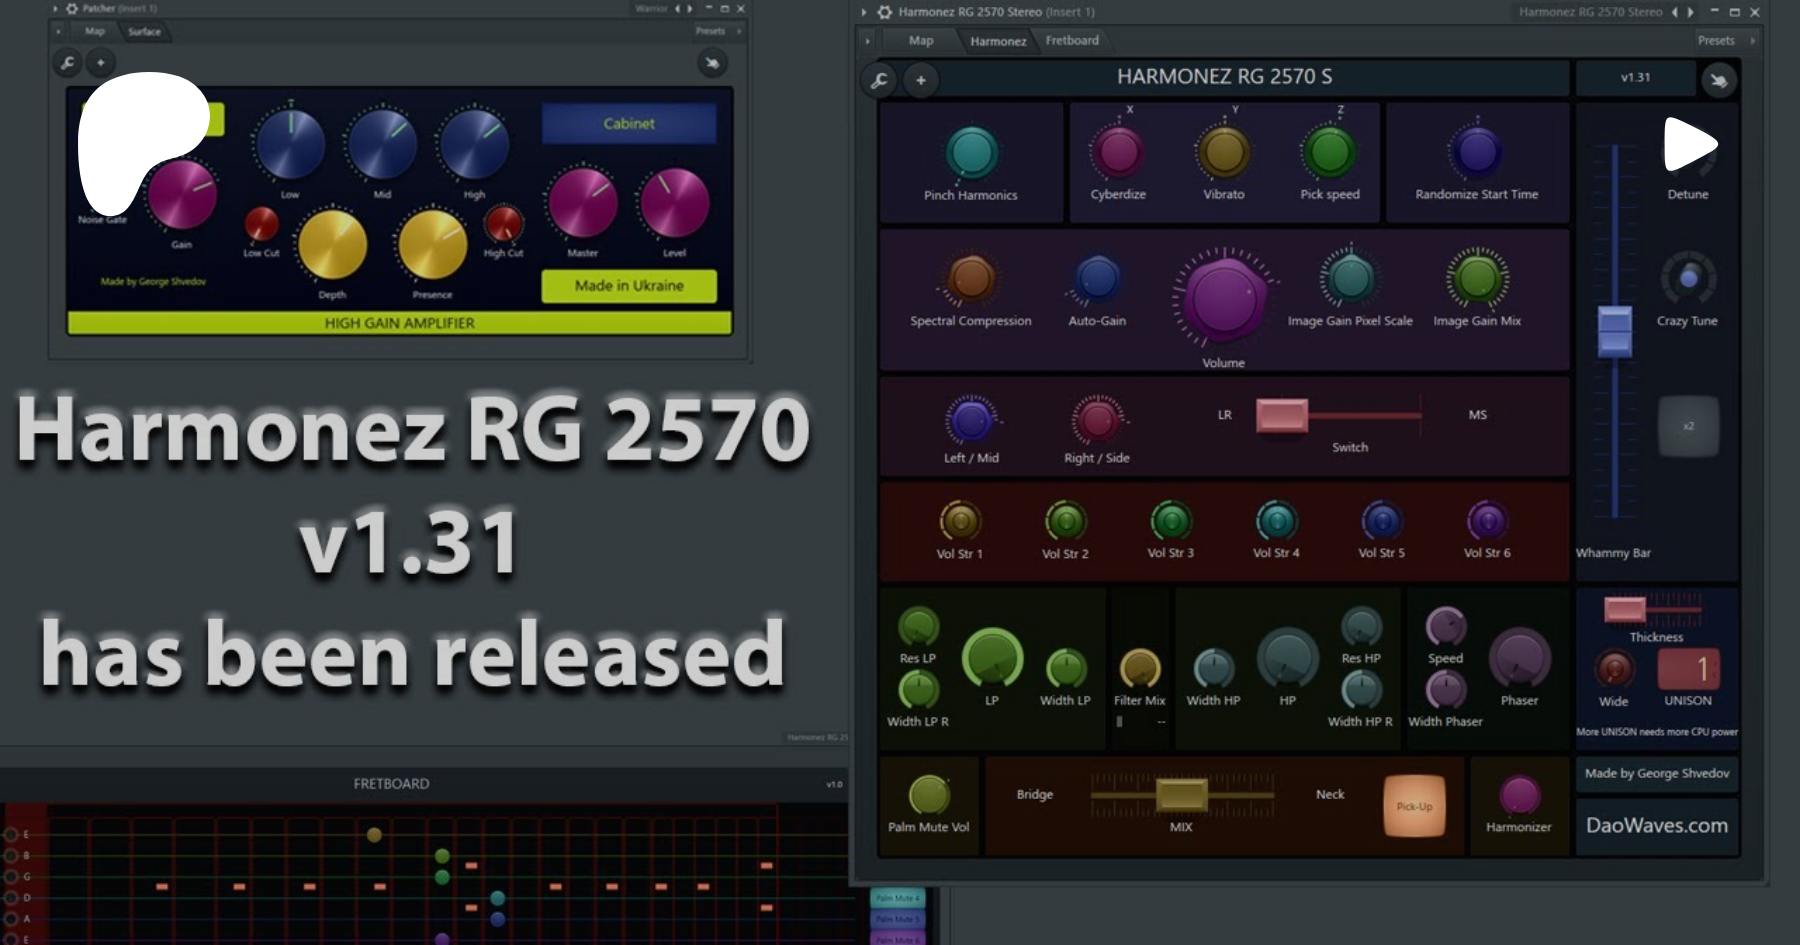Click the Auto-Gain knob
The height and width of the screenshot is (945, 1800).
pyautogui.click(x=1097, y=278)
